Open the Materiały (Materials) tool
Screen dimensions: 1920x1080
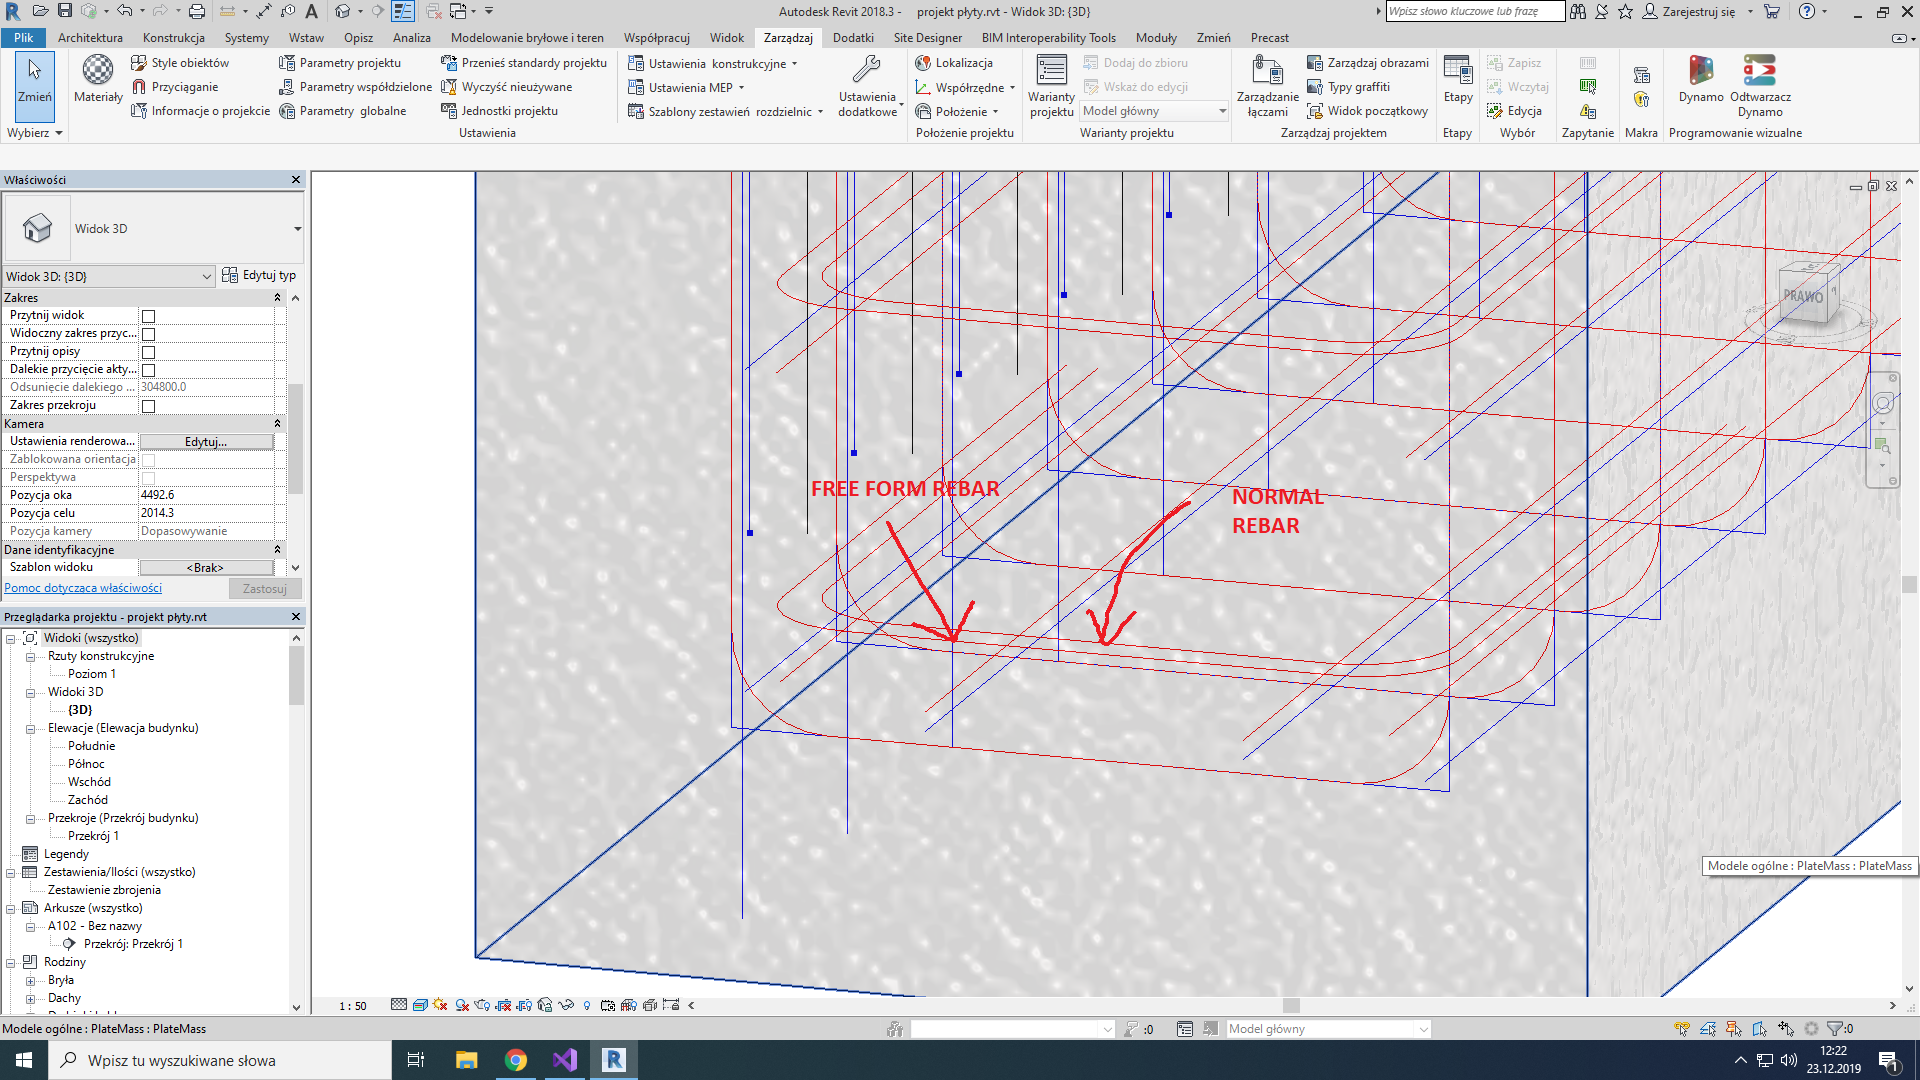point(98,78)
